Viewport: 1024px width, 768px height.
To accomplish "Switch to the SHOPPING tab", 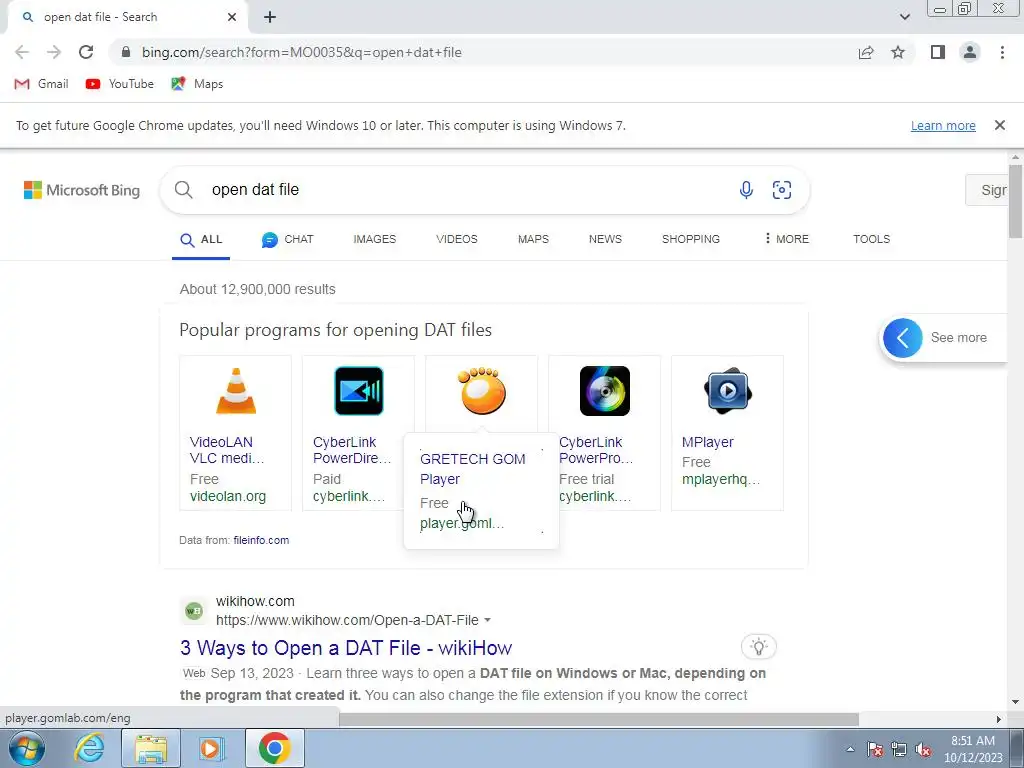I will [691, 240].
